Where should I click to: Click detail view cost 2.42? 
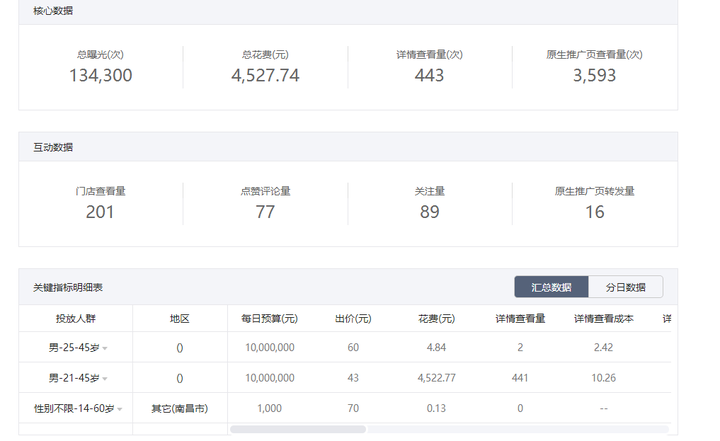603,347
